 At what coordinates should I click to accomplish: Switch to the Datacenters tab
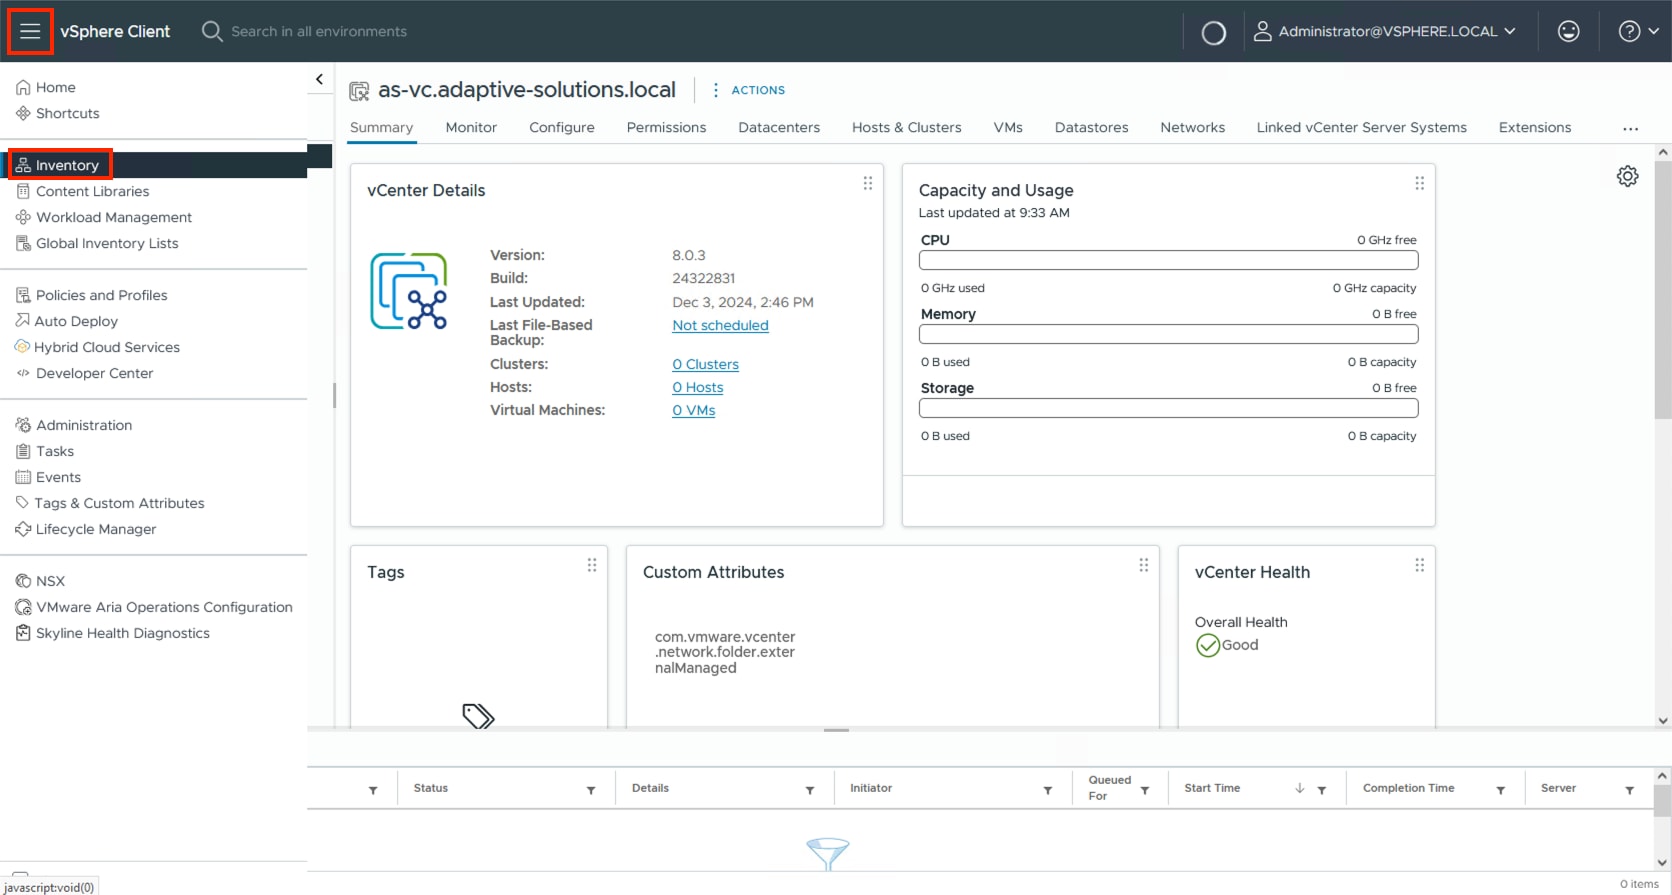[779, 127]
